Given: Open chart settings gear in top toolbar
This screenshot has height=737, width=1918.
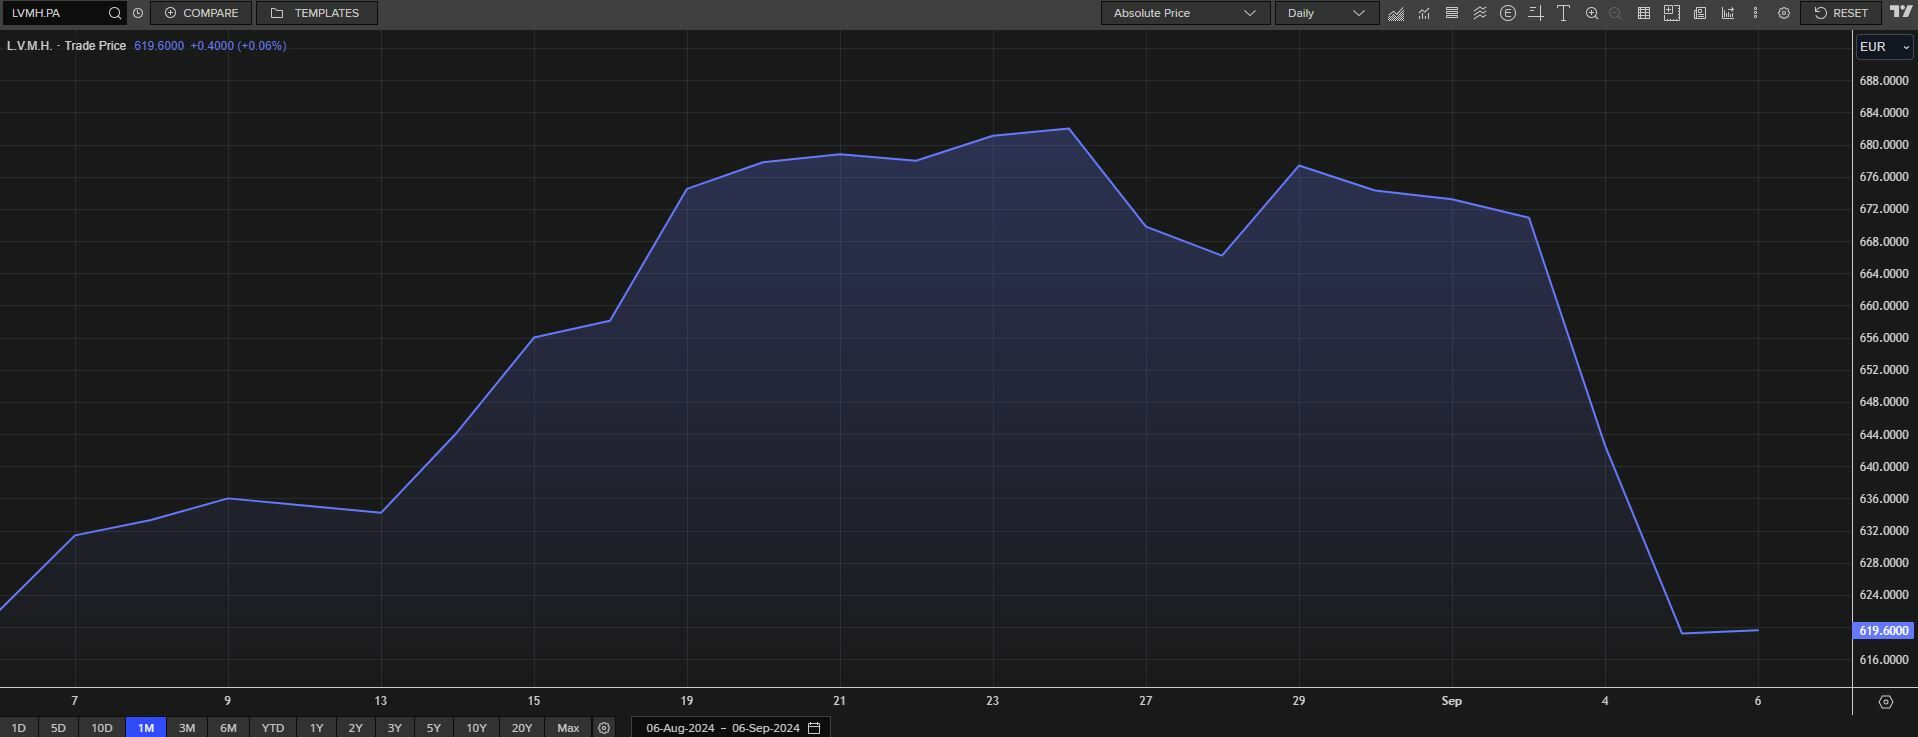Looking at the screenshot, I should 1783,13.
